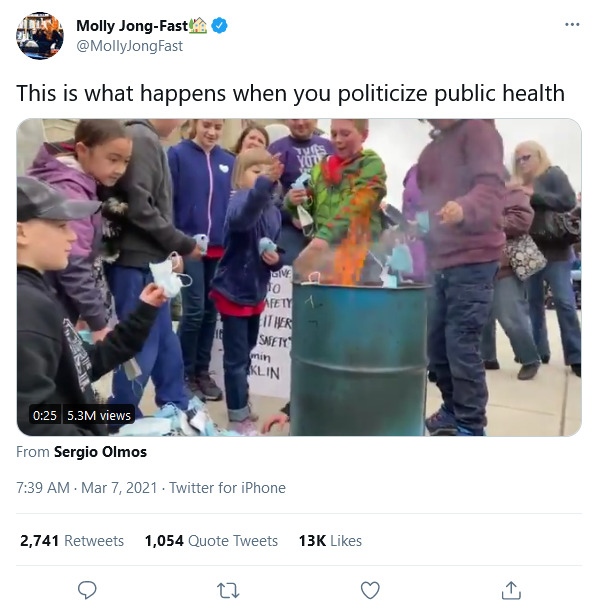Open the three-dot more options menu
The height and width of the screenshot is (613, 598).
tap(572, 25)
